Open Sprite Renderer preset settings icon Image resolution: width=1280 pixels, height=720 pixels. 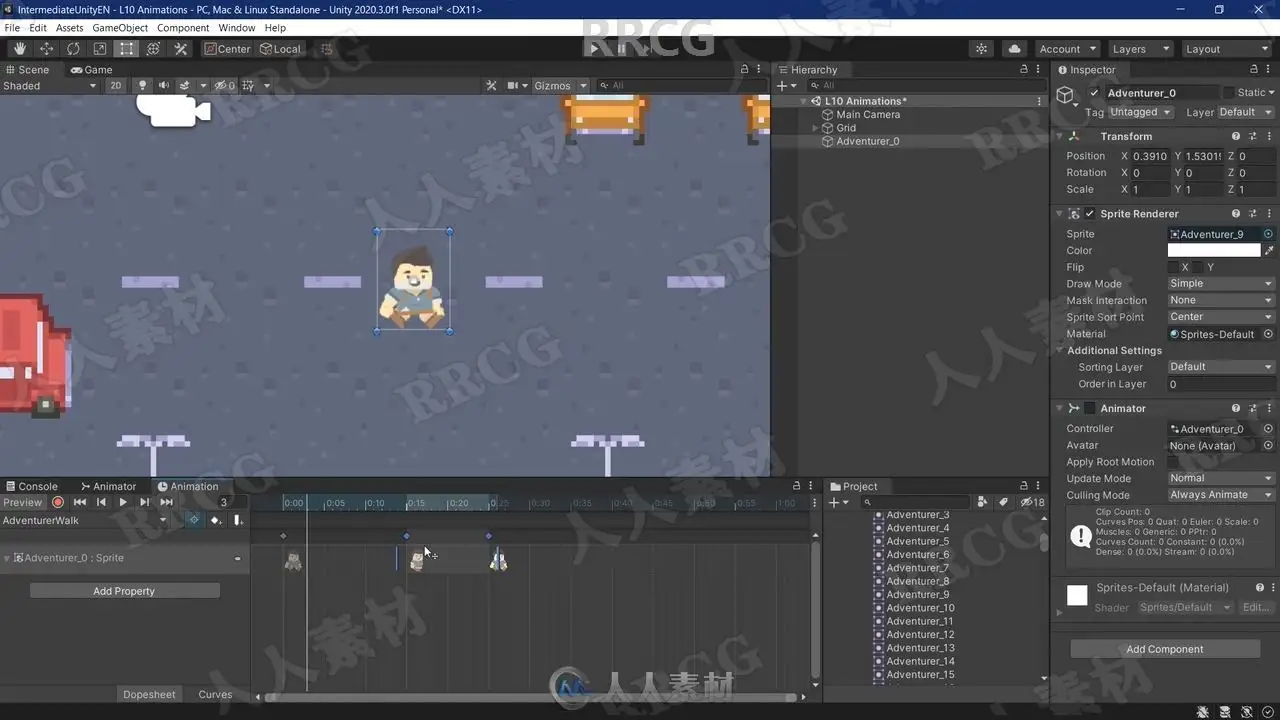[x=1251, y=213]
